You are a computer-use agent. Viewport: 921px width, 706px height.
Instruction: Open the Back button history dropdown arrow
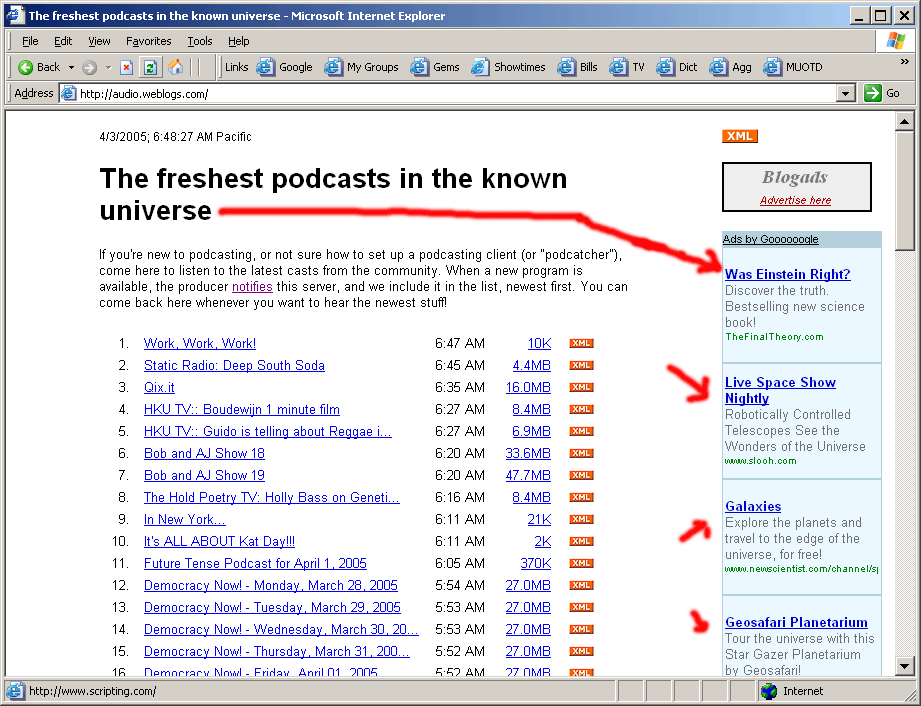(71, 67)
